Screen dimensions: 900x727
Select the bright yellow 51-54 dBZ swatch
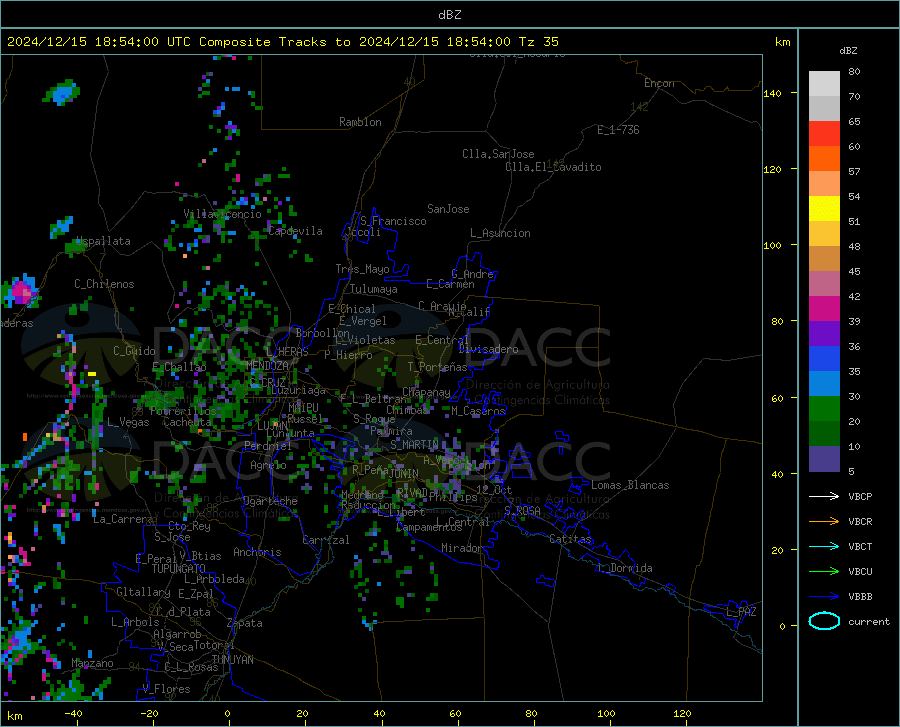(x=824, y=209)
